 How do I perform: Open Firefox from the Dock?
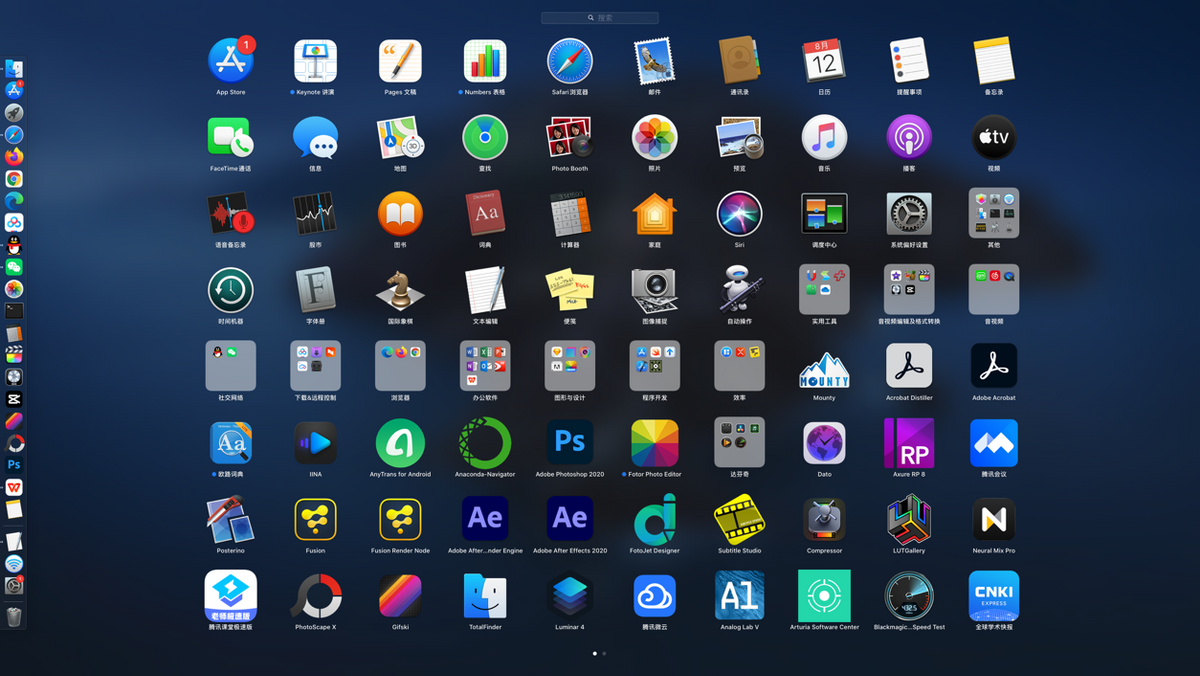(x=14, y=157)
